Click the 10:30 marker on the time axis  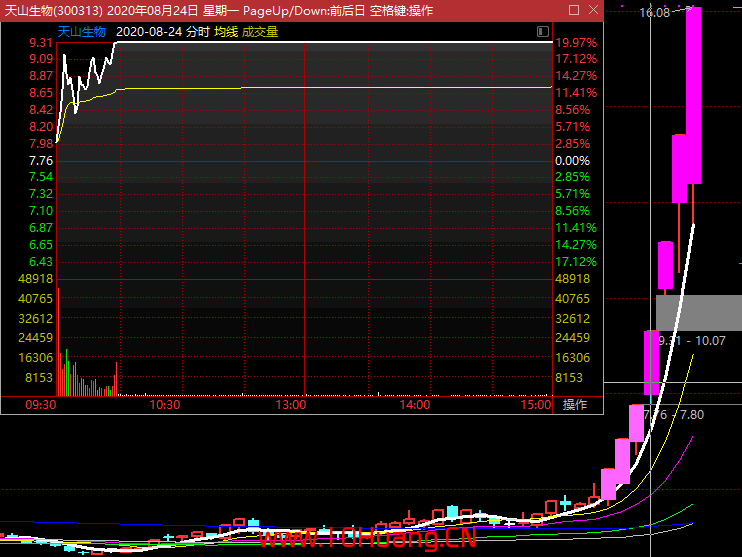click(x=165, y=405)
